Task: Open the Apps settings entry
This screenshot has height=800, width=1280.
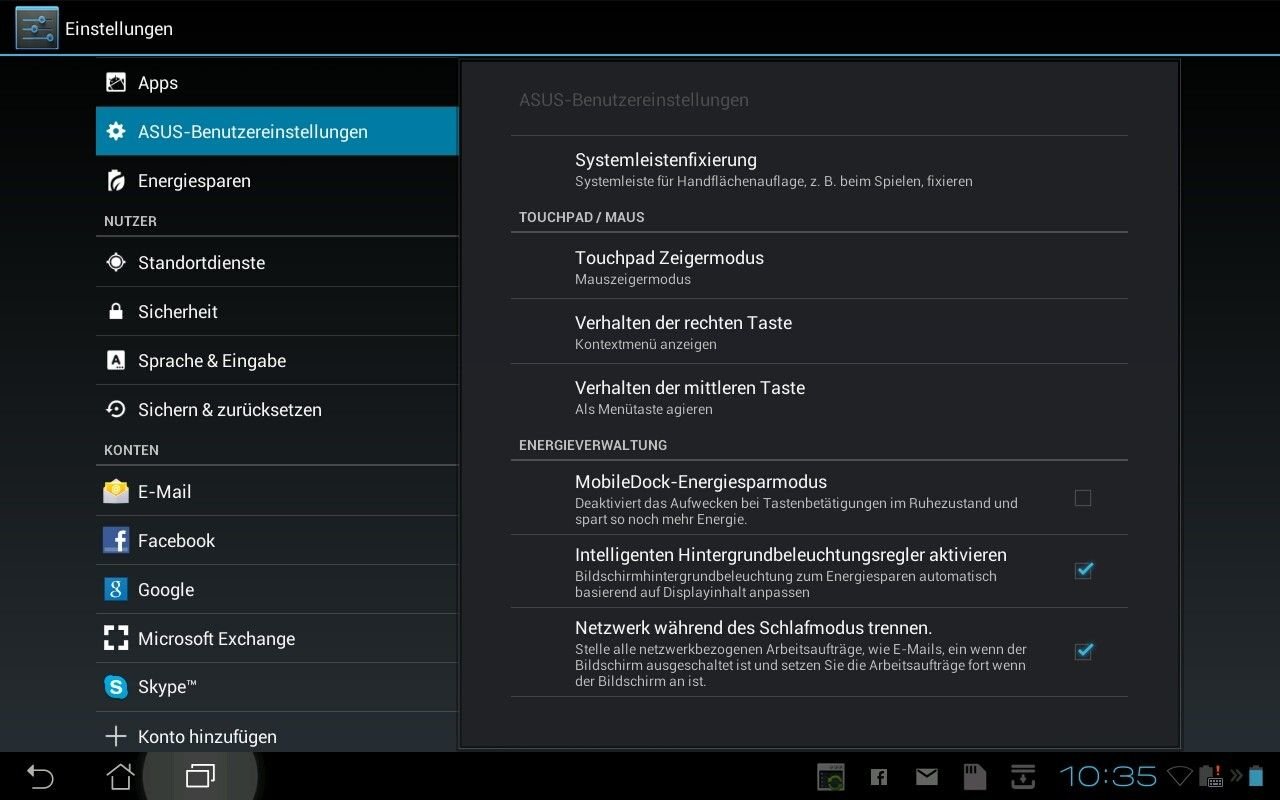Action: point(277,83)
